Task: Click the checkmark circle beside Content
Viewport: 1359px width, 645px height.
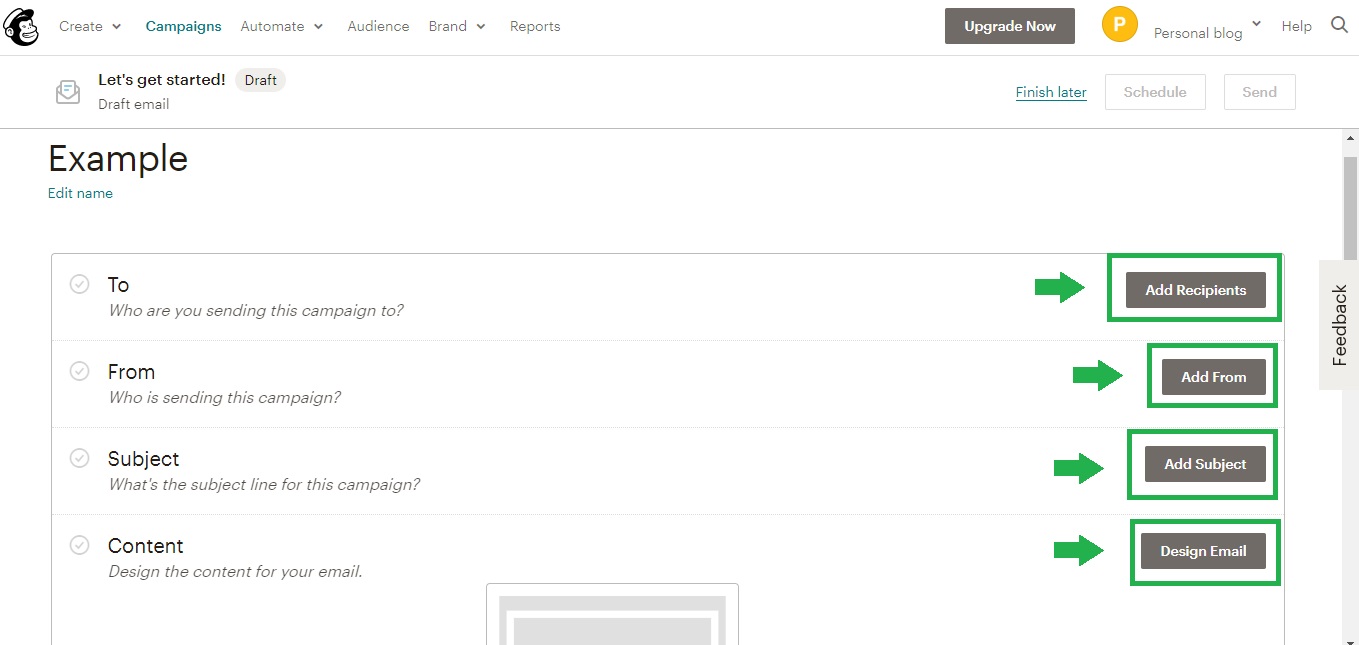Action: click(79, 545)
